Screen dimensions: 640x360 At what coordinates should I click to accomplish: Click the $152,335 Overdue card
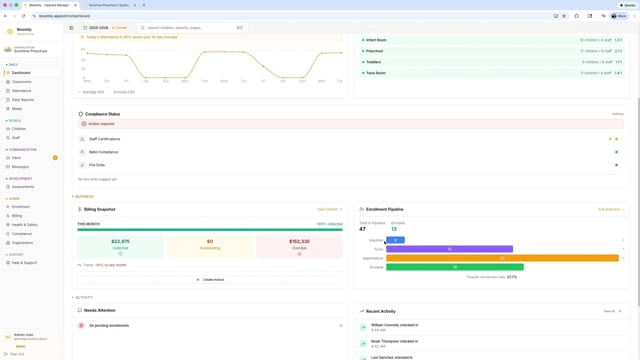[x=299, y=247]
